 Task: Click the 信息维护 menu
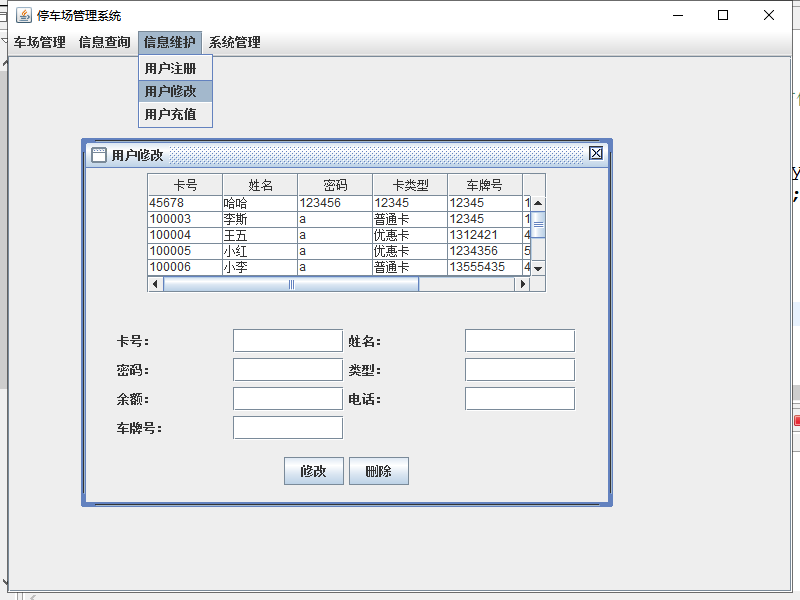point(169,42)
